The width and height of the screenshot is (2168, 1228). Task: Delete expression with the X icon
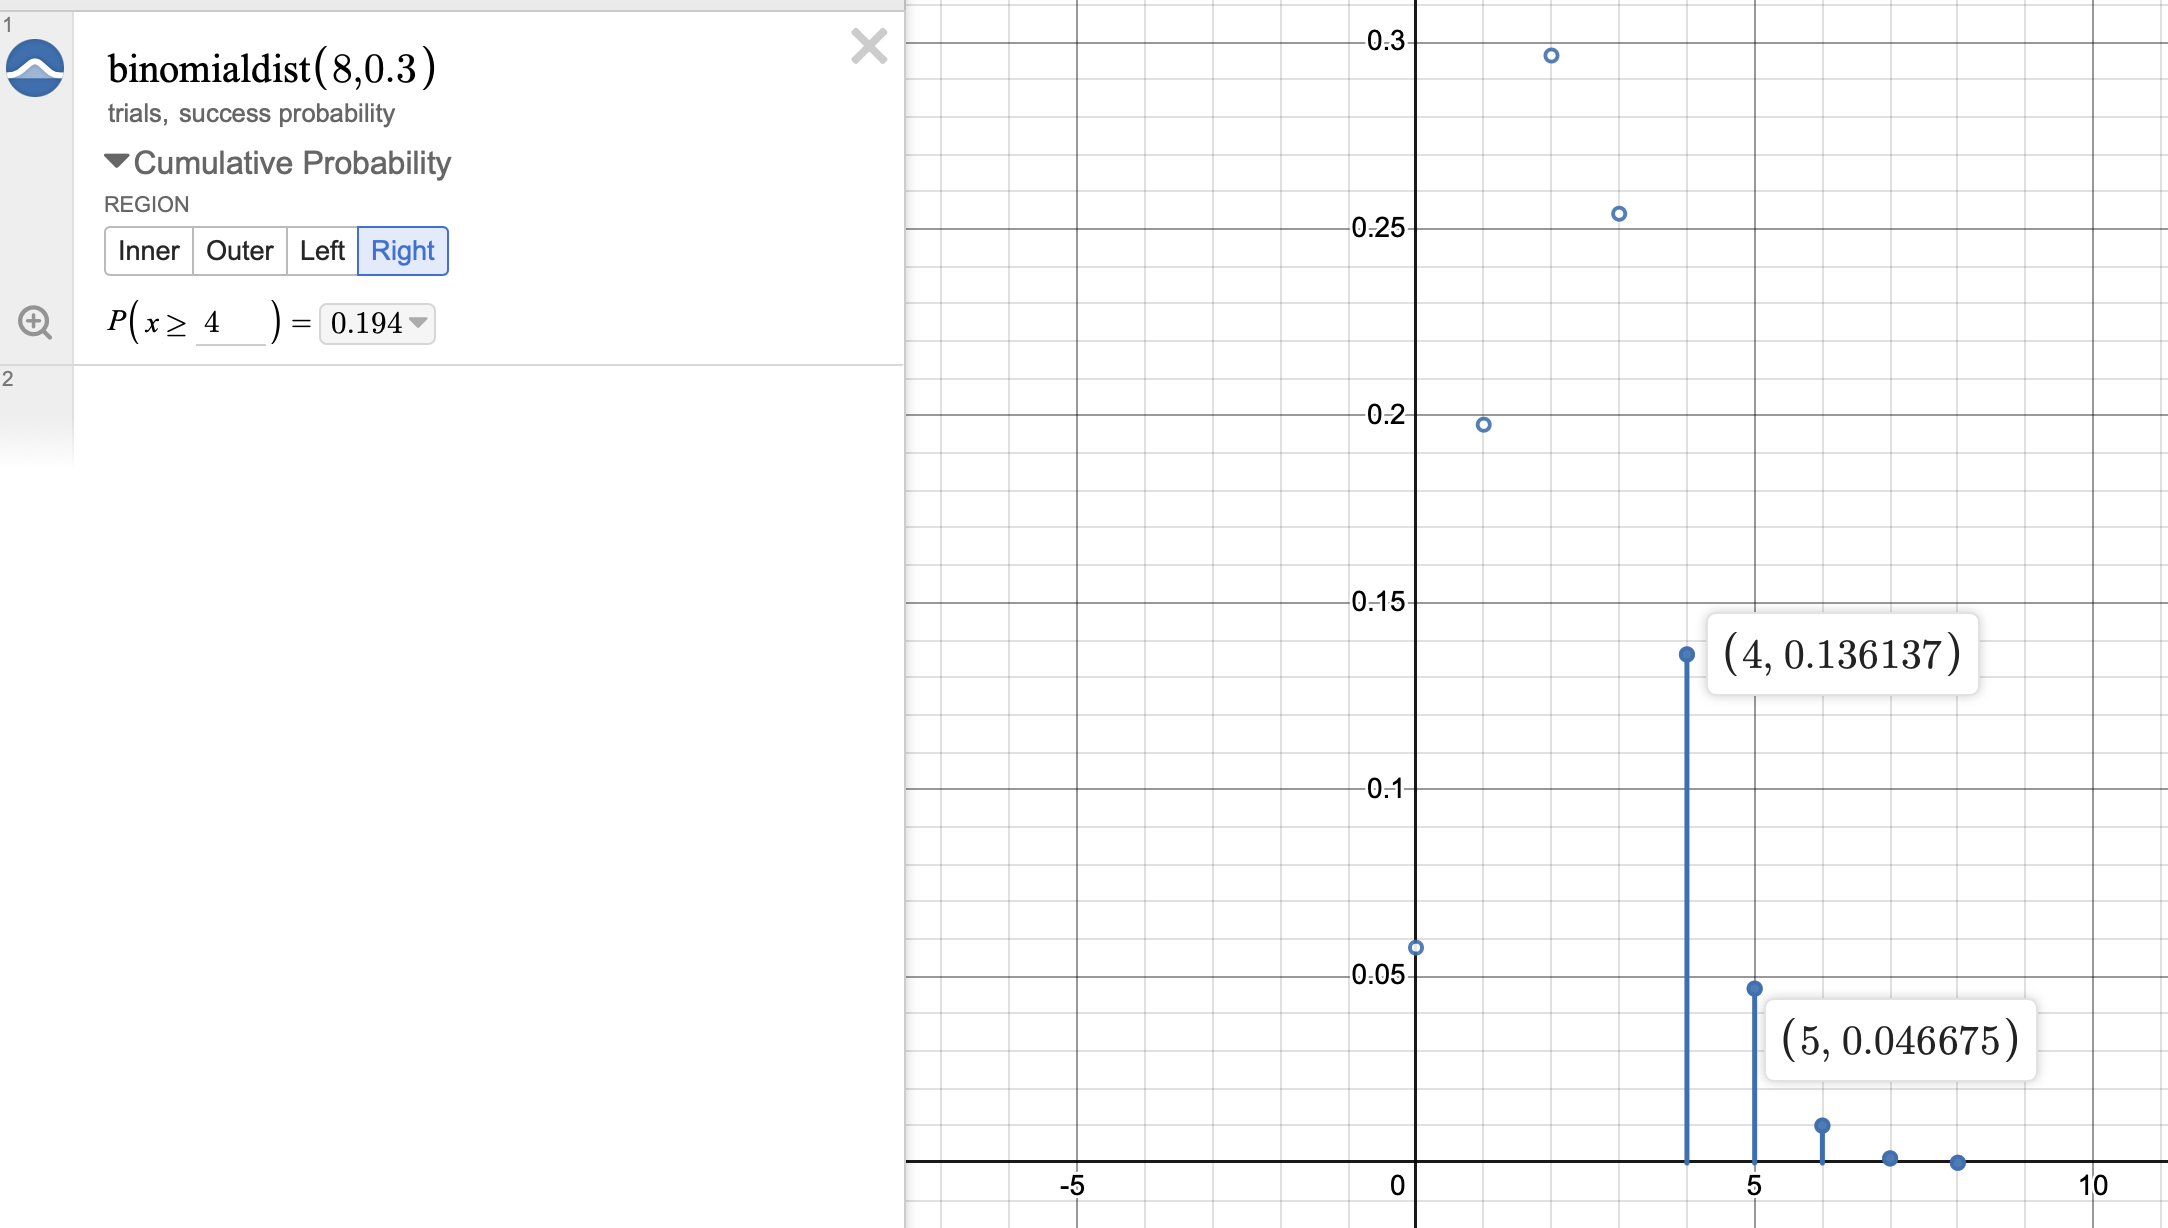pos(868,46)
